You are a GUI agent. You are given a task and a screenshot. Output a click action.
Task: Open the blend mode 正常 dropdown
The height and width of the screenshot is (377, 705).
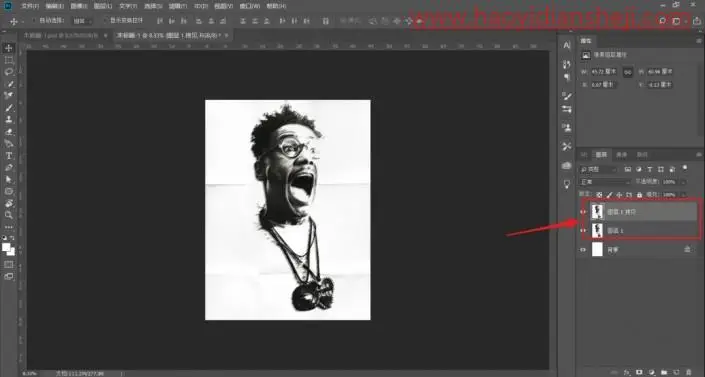pos(605,182)
